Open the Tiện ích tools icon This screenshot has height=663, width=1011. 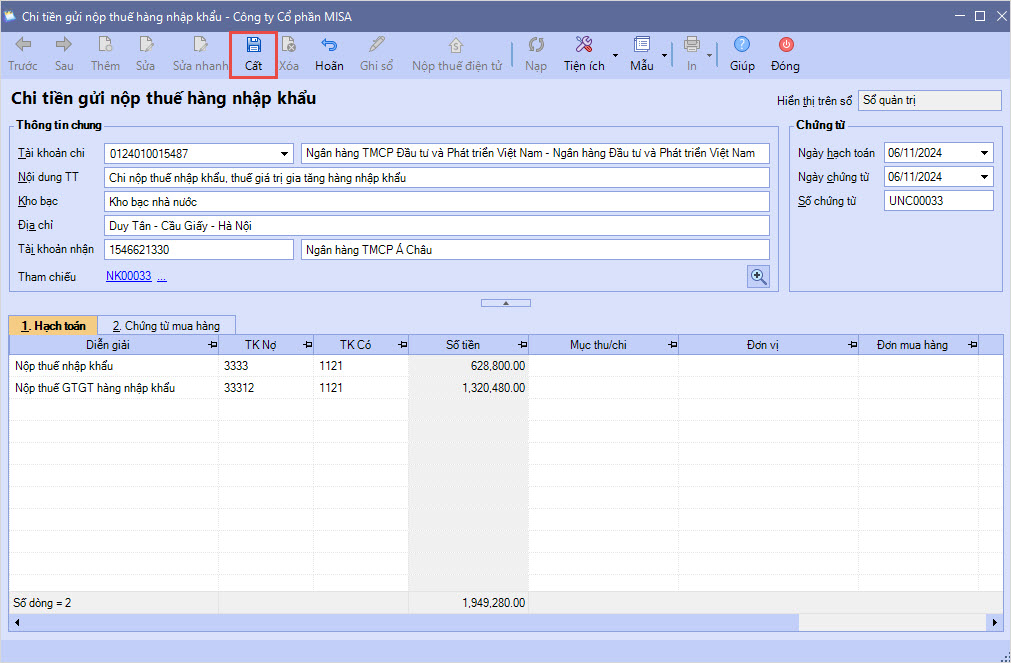click(x=585, y=45)
